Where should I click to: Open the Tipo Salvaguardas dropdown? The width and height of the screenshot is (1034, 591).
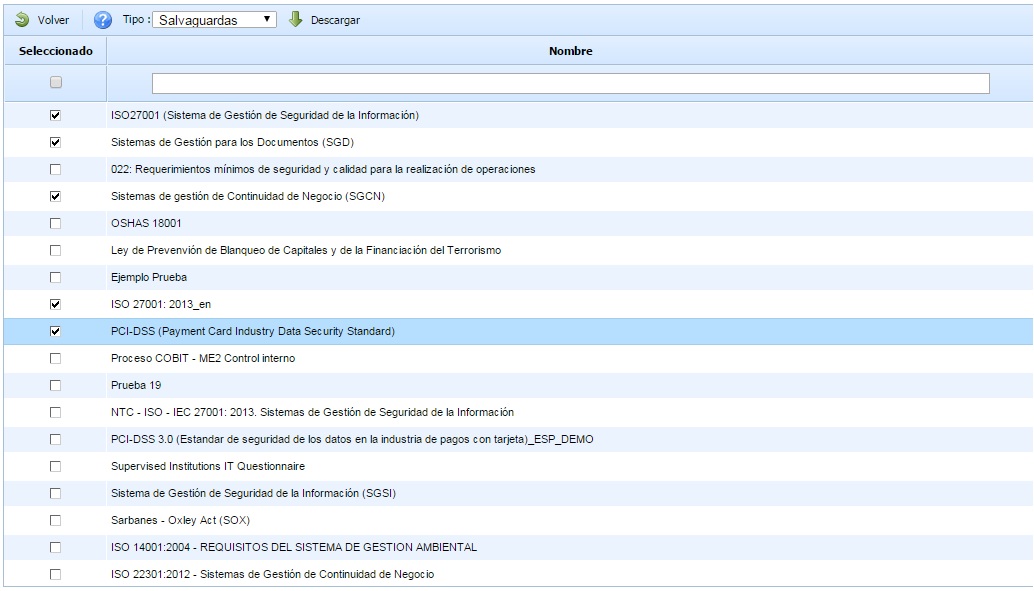[x=213, y=20]
